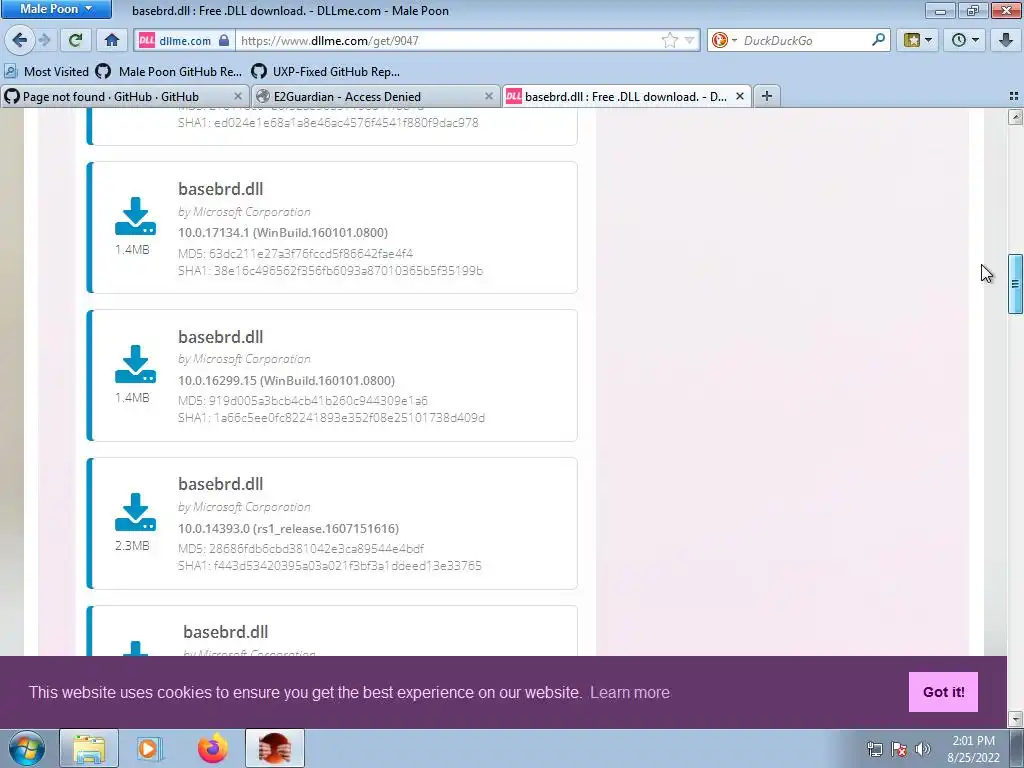
Task: Click MD5 63dc211e27a3f76fccd5f86642fae4f4 hash
Action: (295, 253)
